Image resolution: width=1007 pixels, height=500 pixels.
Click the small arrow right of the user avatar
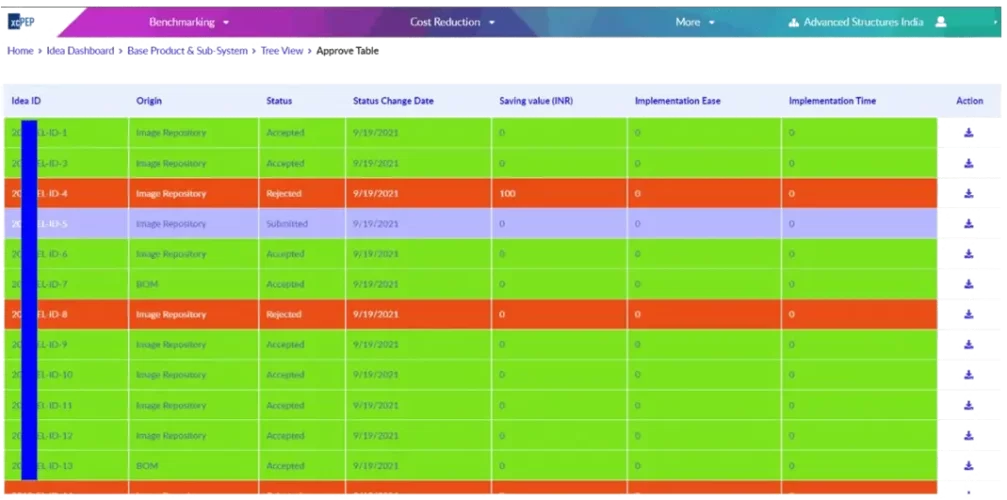(995, 22)
